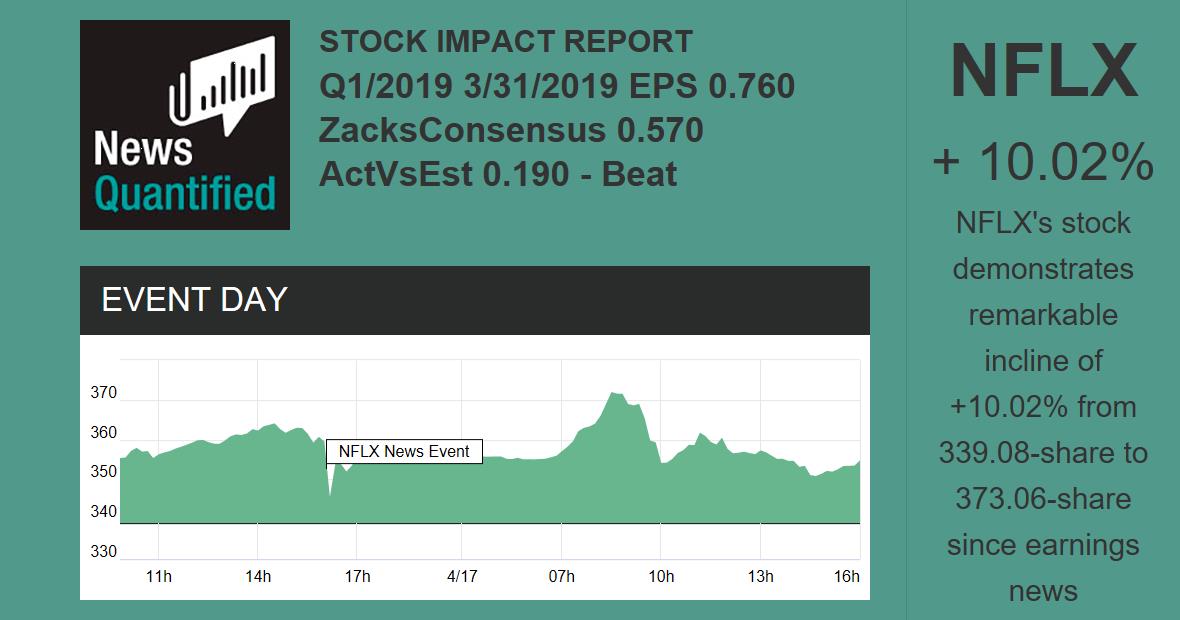Viewport: 1180px width, 620px height.
Task: Click the chart's highest price peak
Action: tap(613, 395)
